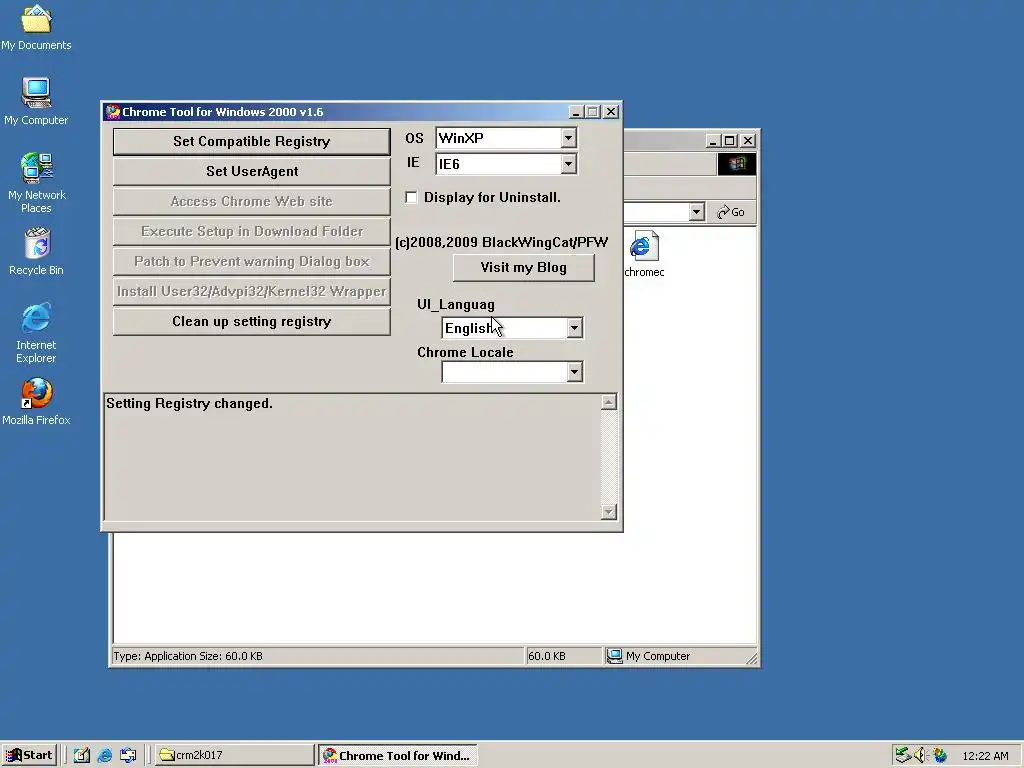The width and height of the screenshot is (1024, 768).
Task: Switch to crm2k017 taskbar window
Action: (x=234, y=755)
